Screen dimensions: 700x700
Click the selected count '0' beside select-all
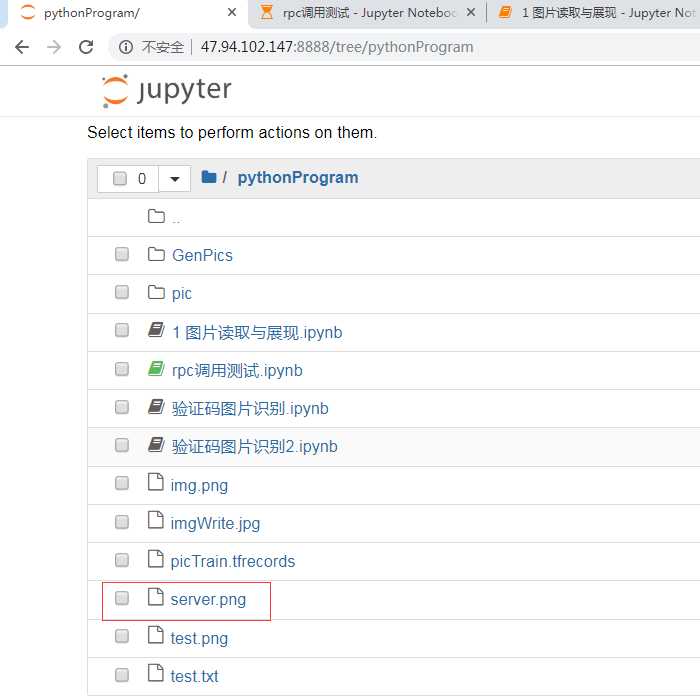click(x=142, y=179)
